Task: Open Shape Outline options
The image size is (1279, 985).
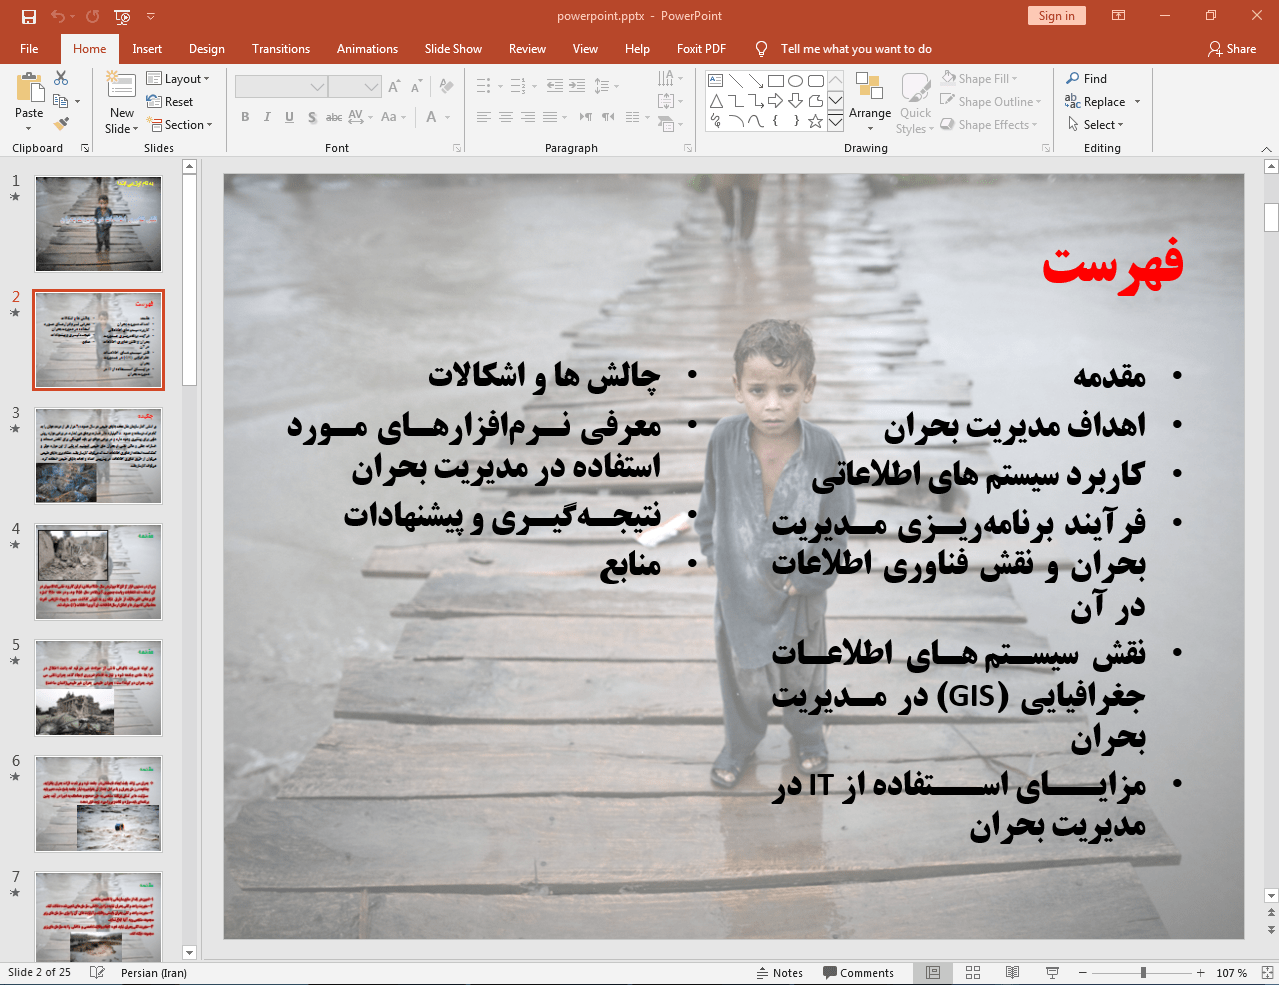Action: coord(991,102)
